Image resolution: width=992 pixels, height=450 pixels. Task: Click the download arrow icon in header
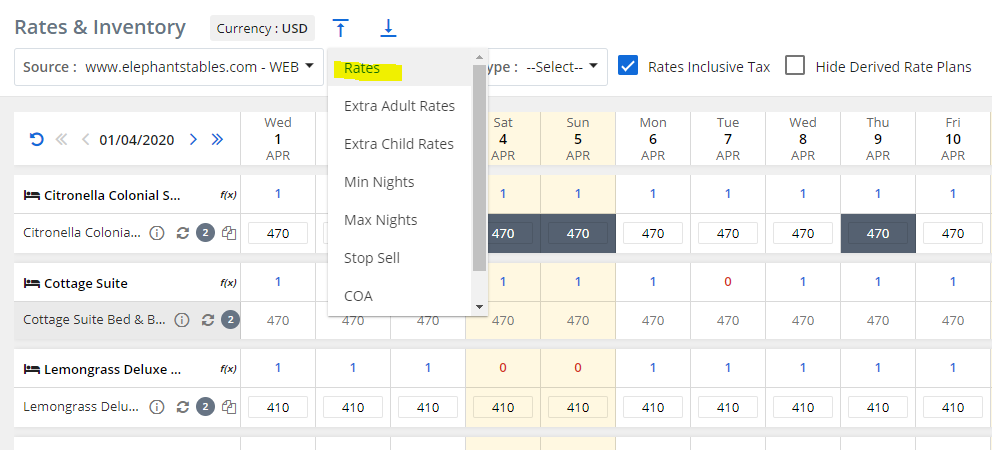click(388, 28)
